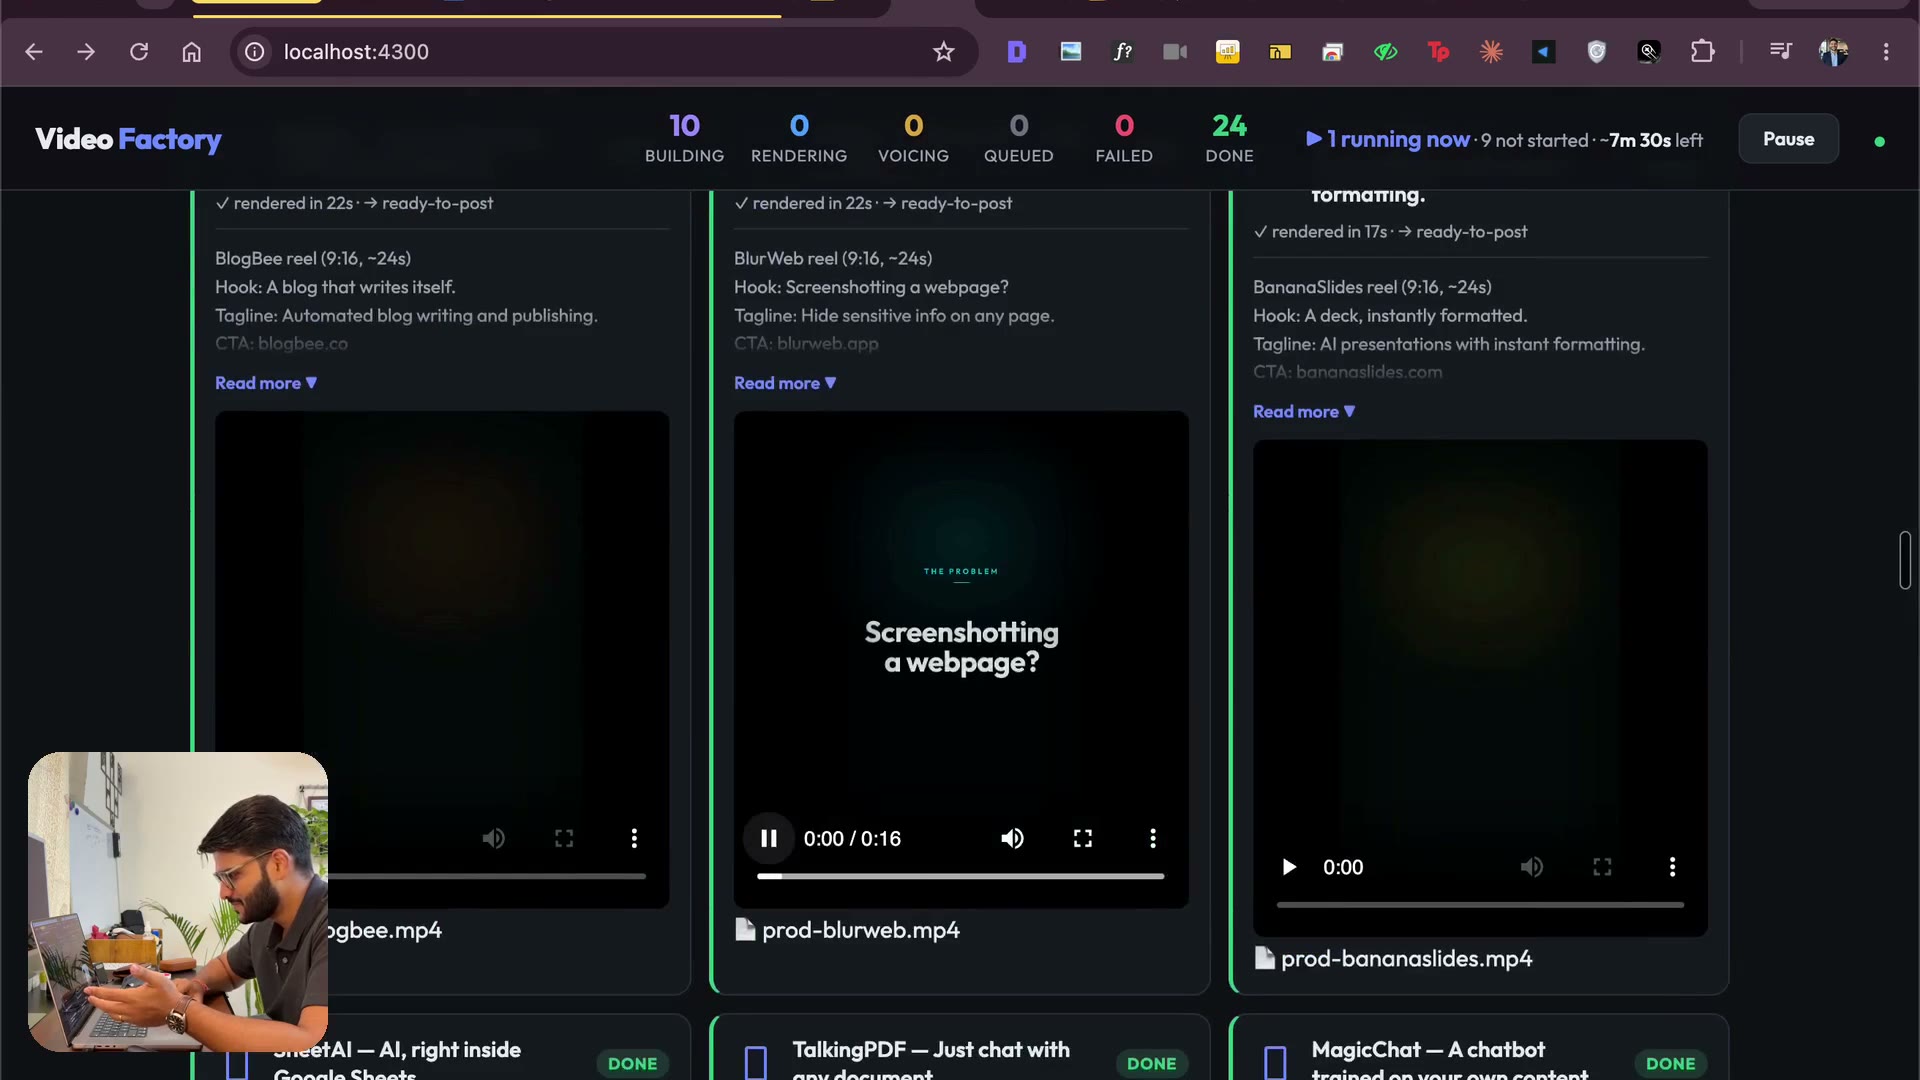
Task: Enter fullscreen on the blogbee video
Action: point(564,839)
